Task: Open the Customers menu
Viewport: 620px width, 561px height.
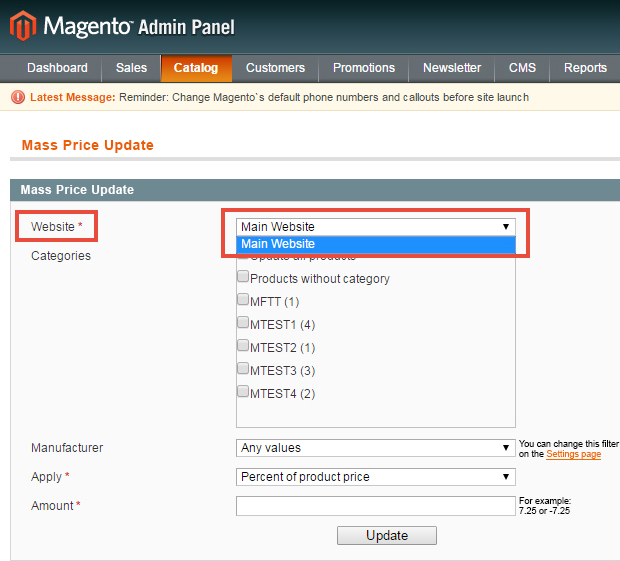Action: coord(275,68)
